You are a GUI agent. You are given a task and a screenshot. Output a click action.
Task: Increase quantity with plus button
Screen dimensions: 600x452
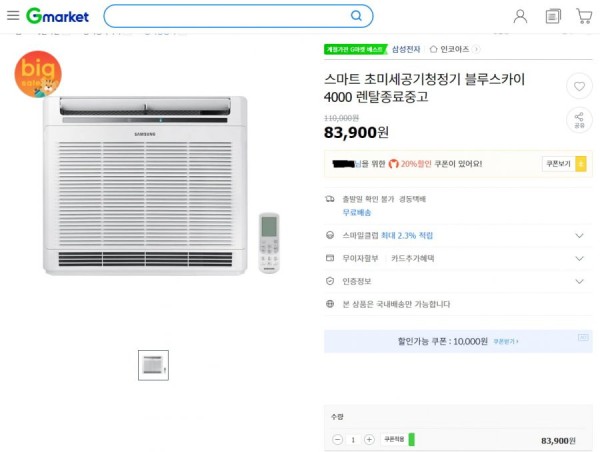point(369,439)
